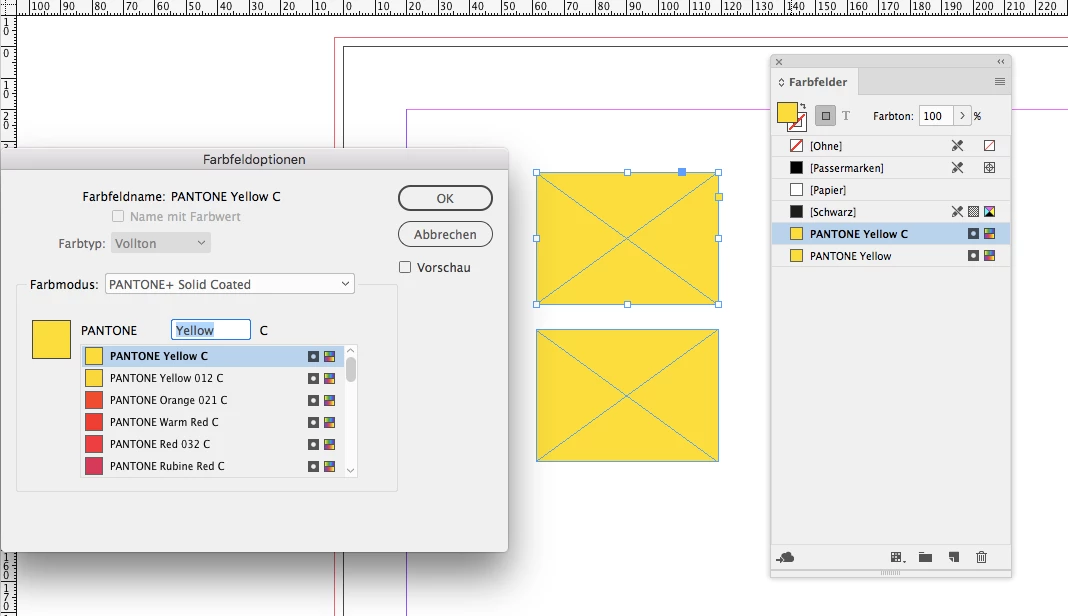Enable the Vorschau preview checkbox
Screen dimensions: 1068x616
click(x=405, y=267)
